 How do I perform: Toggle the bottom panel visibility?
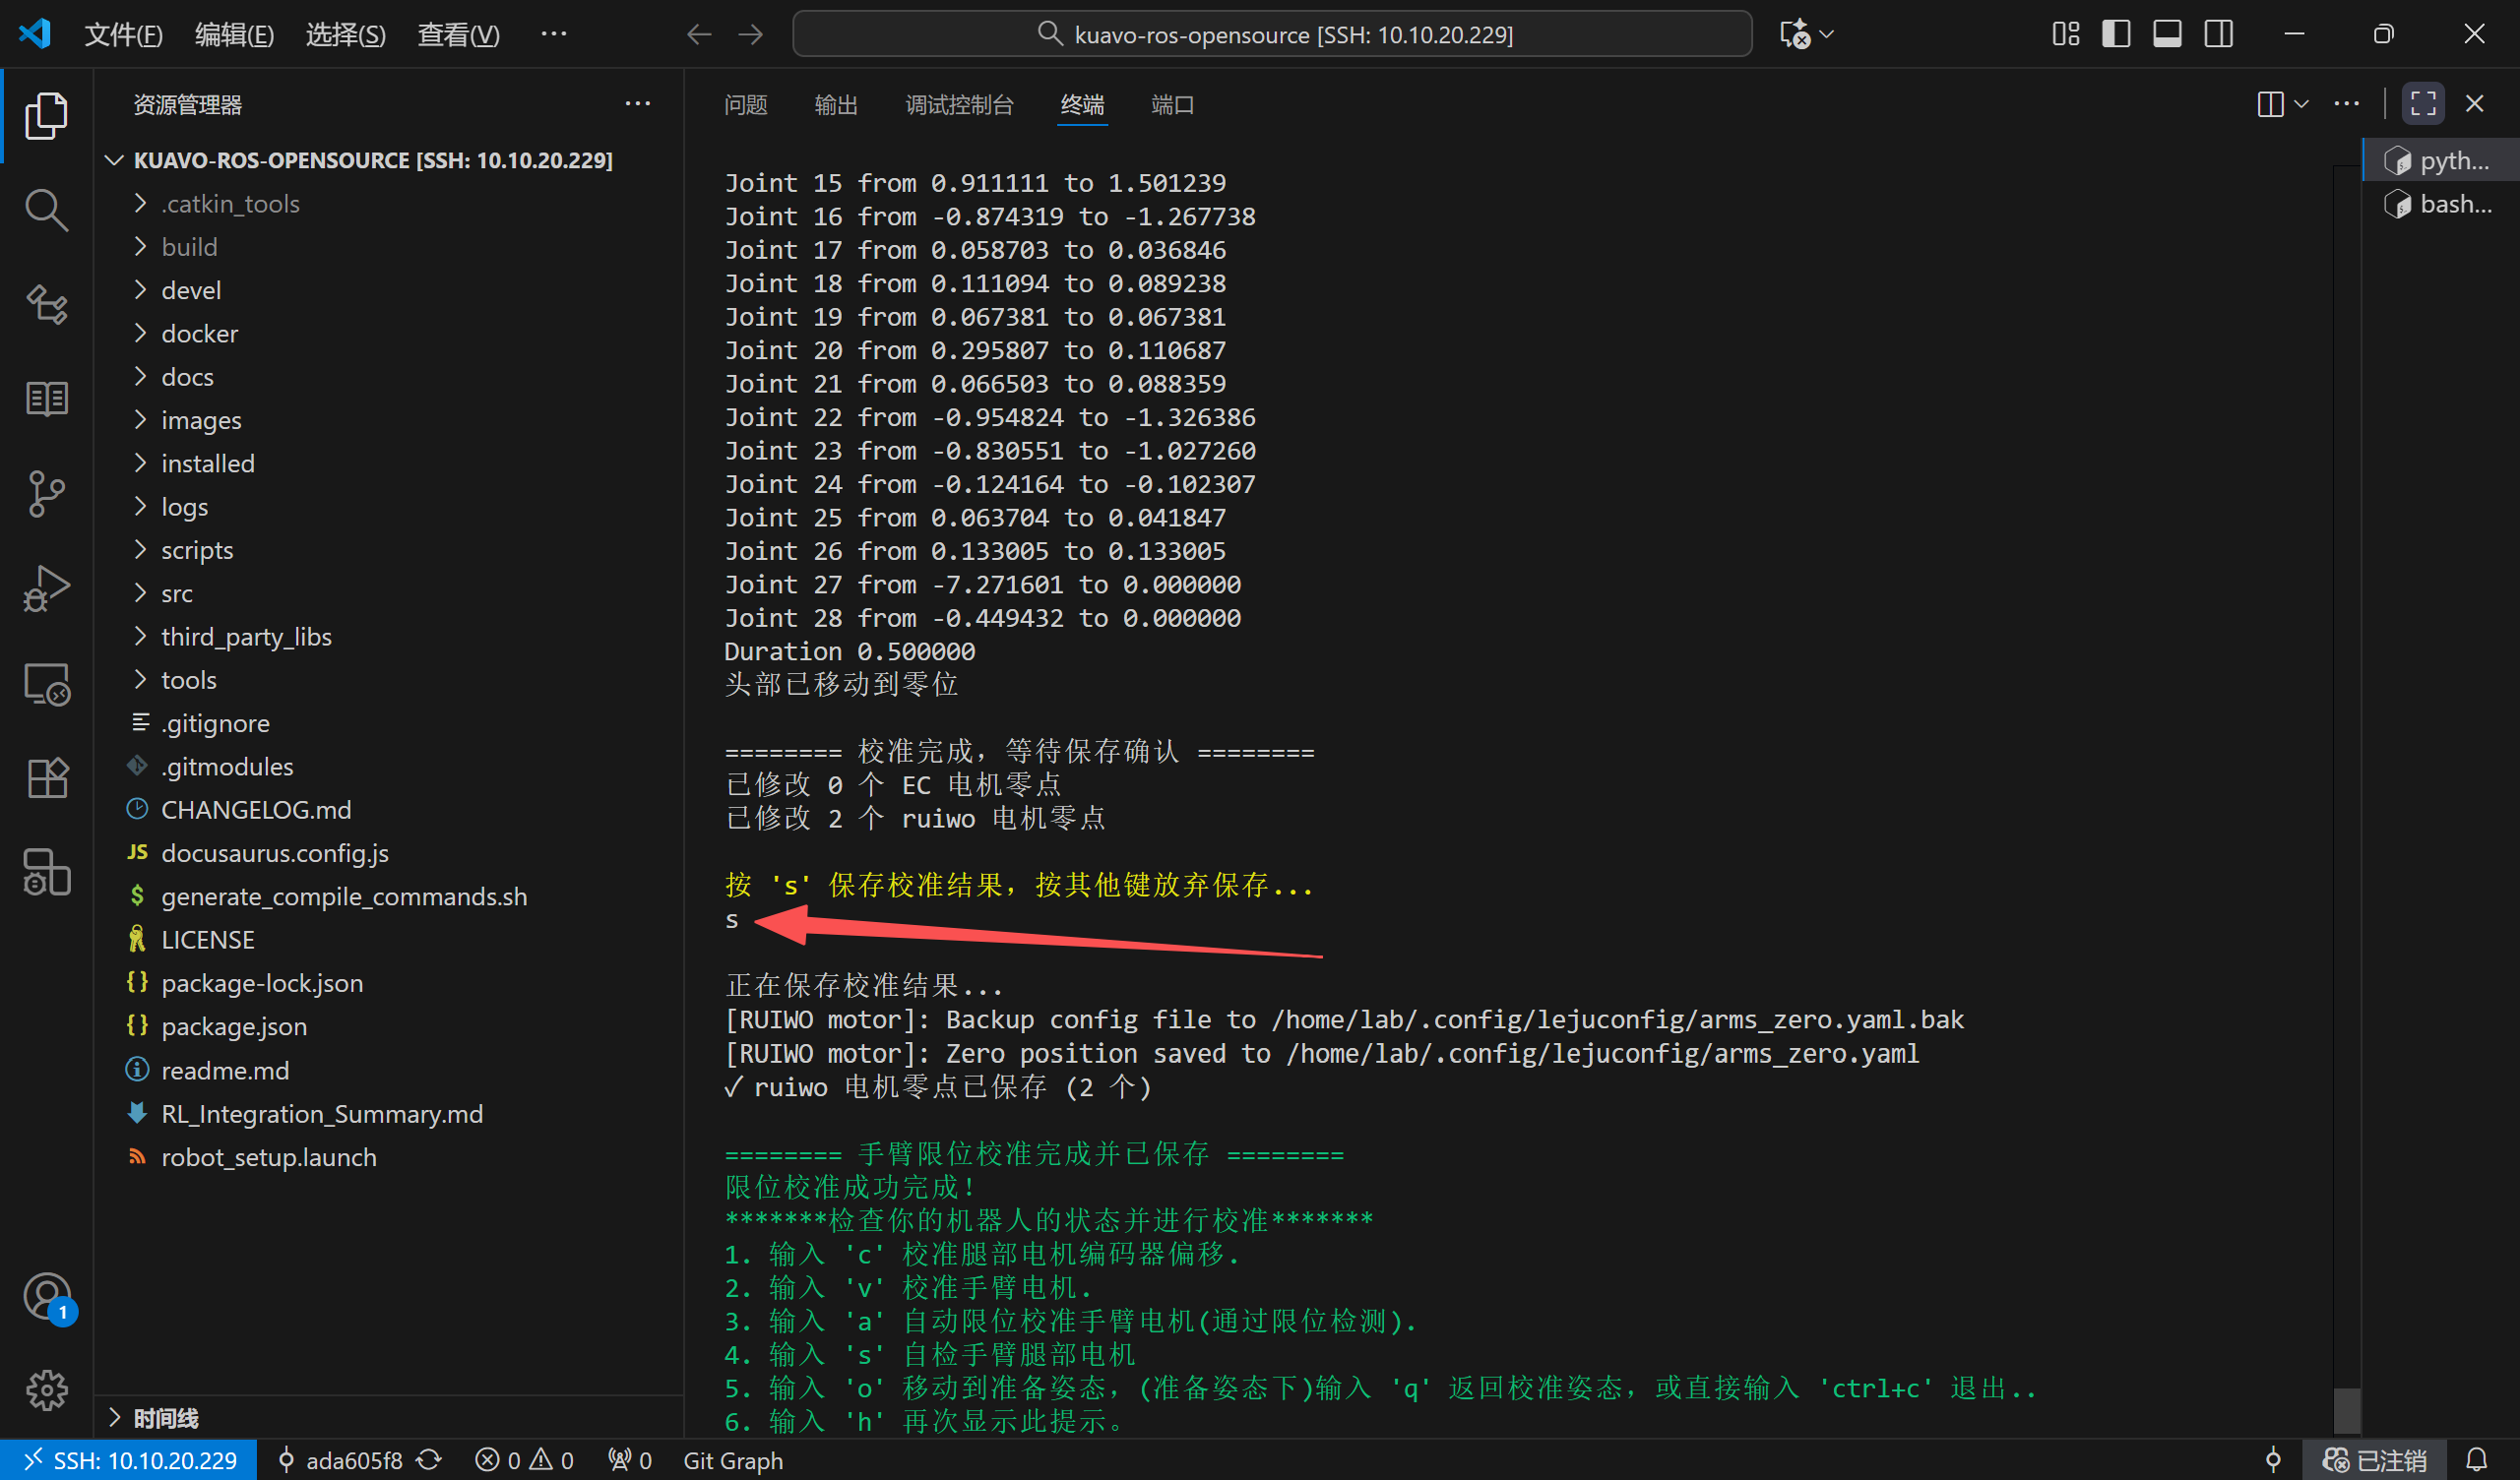(2167, 34)
